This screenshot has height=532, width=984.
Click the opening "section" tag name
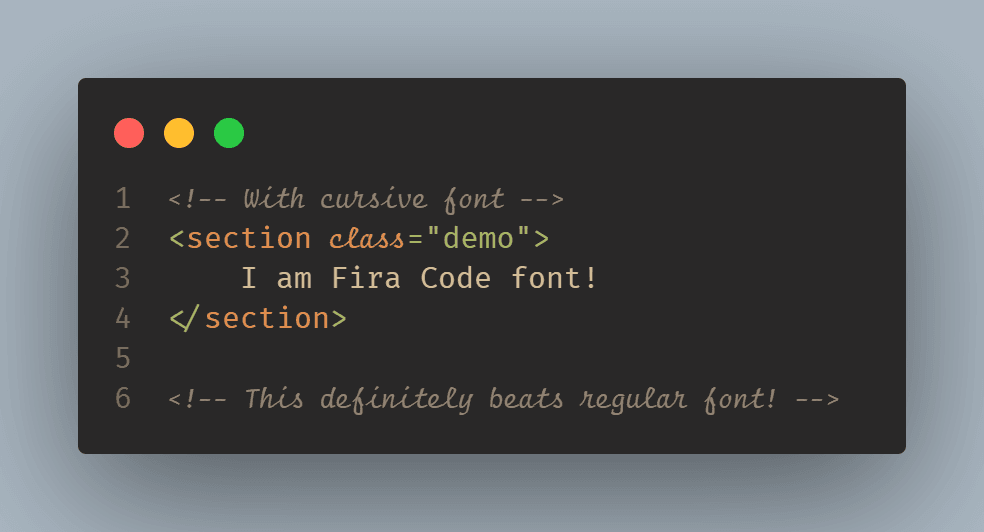pos(249,239)
